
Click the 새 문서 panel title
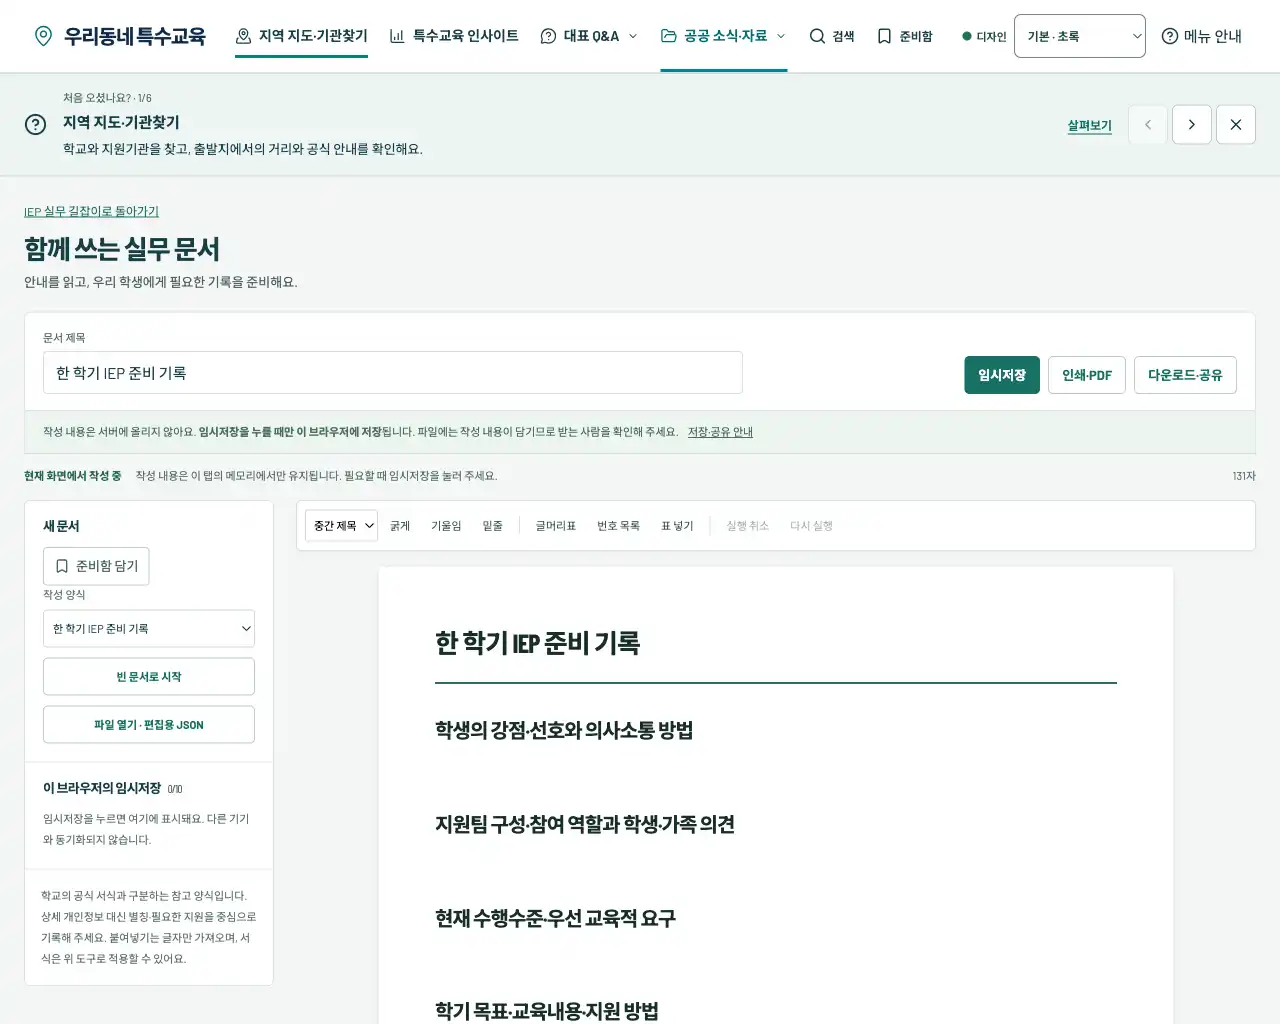click(x=61, y=526)
